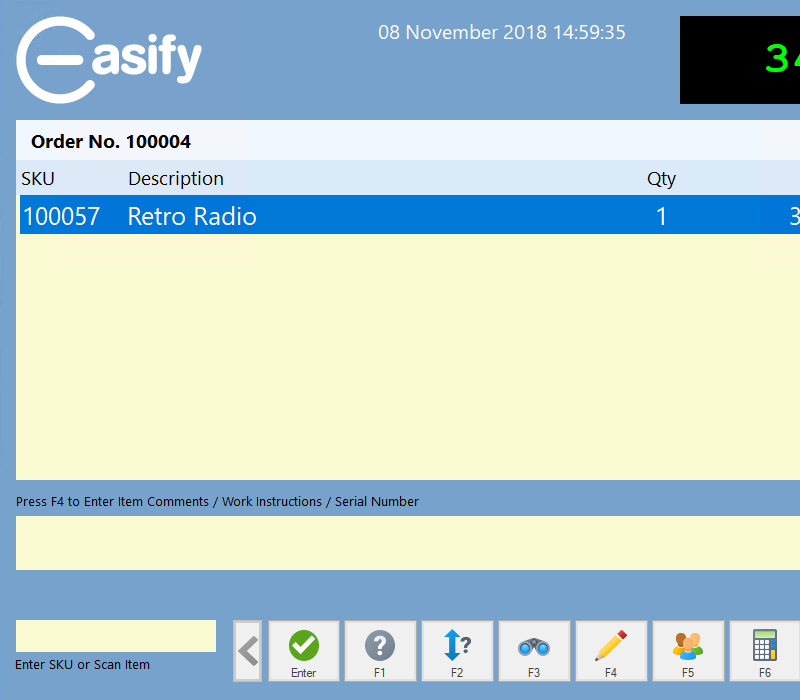Click the Description column header
The height and width of the screenshot is (700, 800).
(x=176, y=179)
